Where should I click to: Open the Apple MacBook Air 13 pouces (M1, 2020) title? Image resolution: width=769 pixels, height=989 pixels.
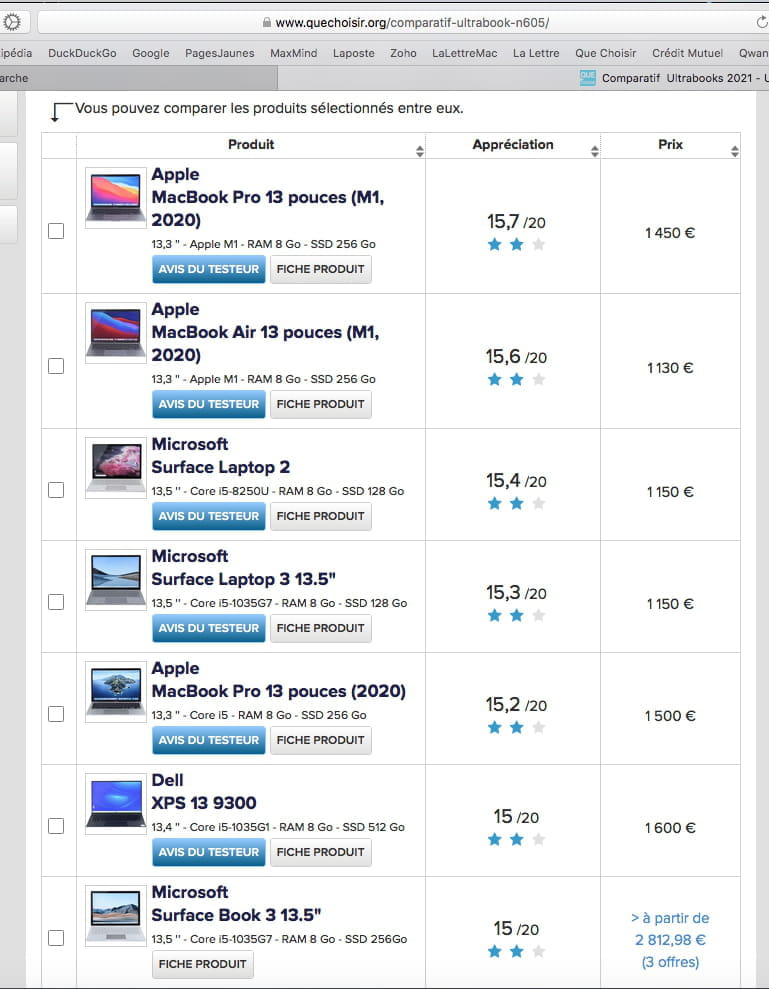click(x=265, y=332)
